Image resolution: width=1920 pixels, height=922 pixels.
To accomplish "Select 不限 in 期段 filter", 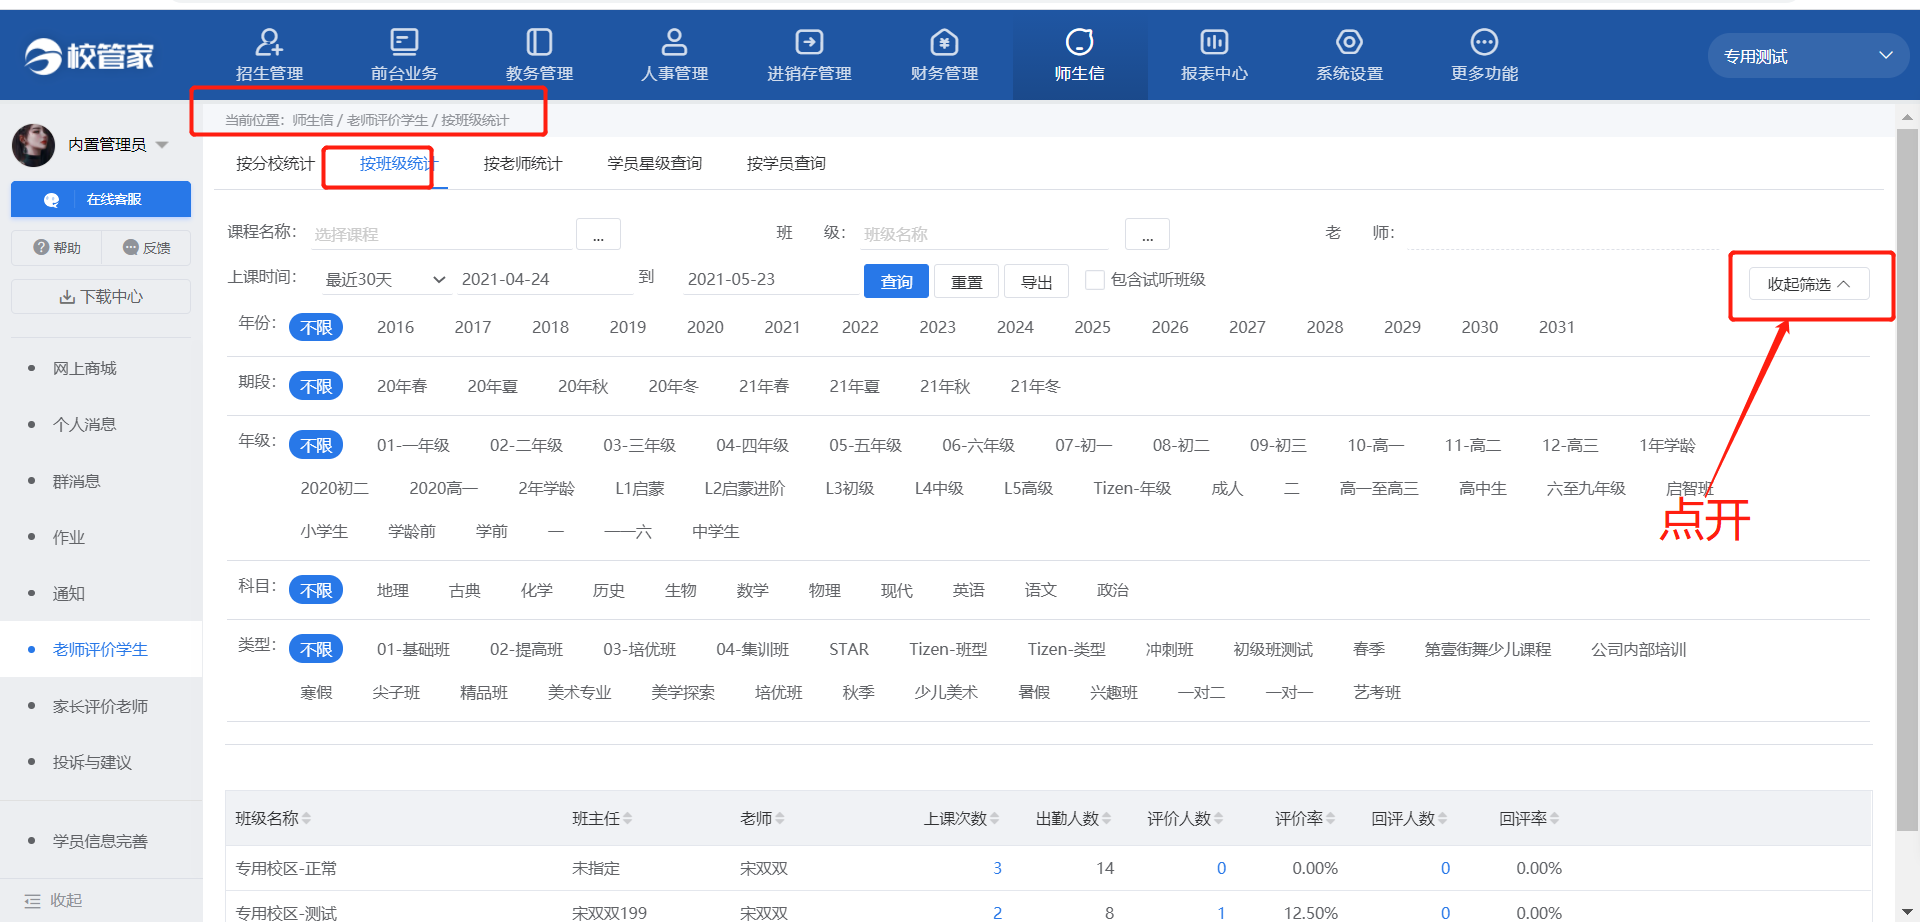I will coord(316,386).
